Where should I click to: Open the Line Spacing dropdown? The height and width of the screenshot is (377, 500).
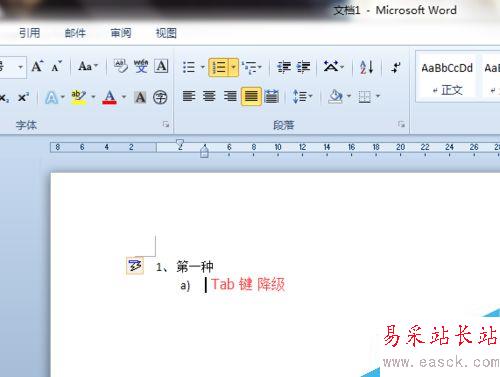302,97
